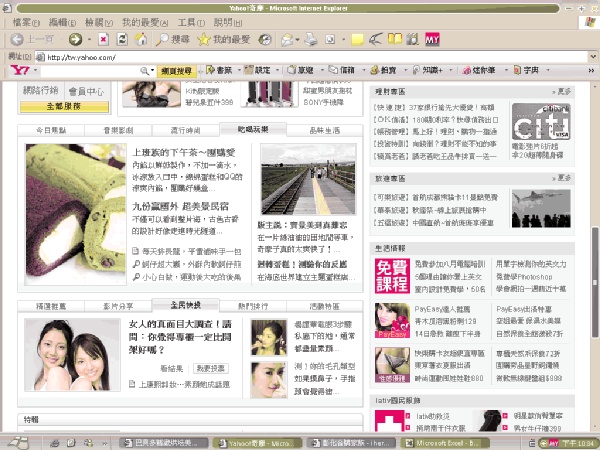Open the Home page icon

pos(141,39)
